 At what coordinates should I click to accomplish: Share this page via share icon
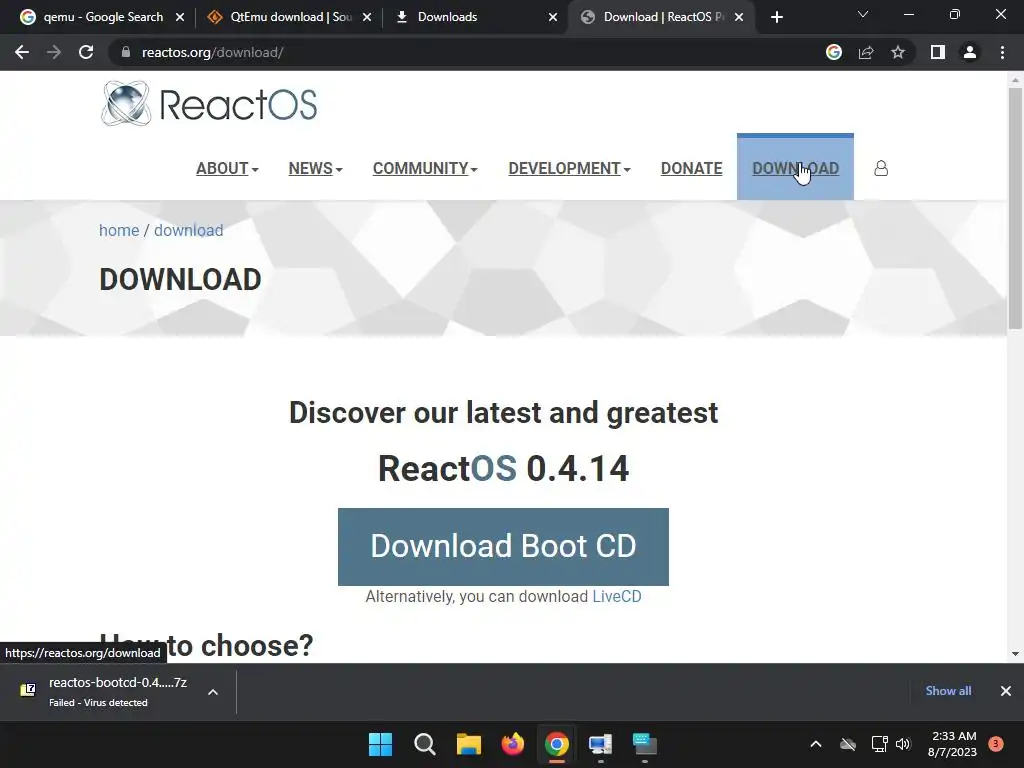[x=866, y=52]
